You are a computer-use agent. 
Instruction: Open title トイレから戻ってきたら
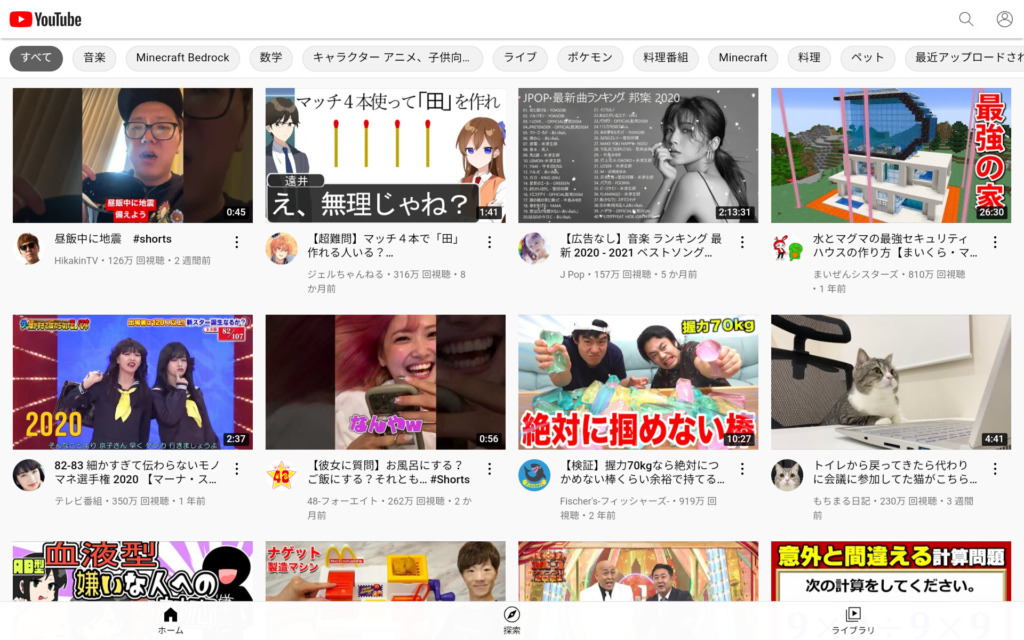895,472
